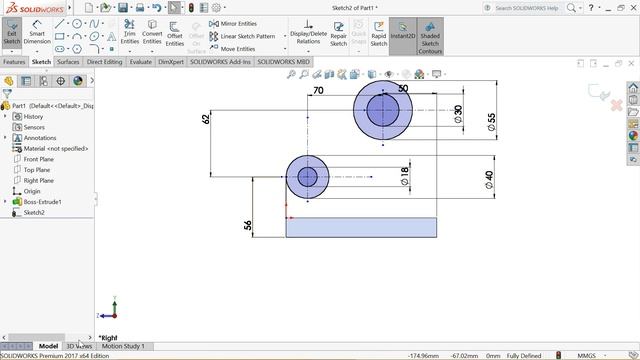Click the Print icon
This screenshot has width=640, height=360.
[x=140, y=7]
